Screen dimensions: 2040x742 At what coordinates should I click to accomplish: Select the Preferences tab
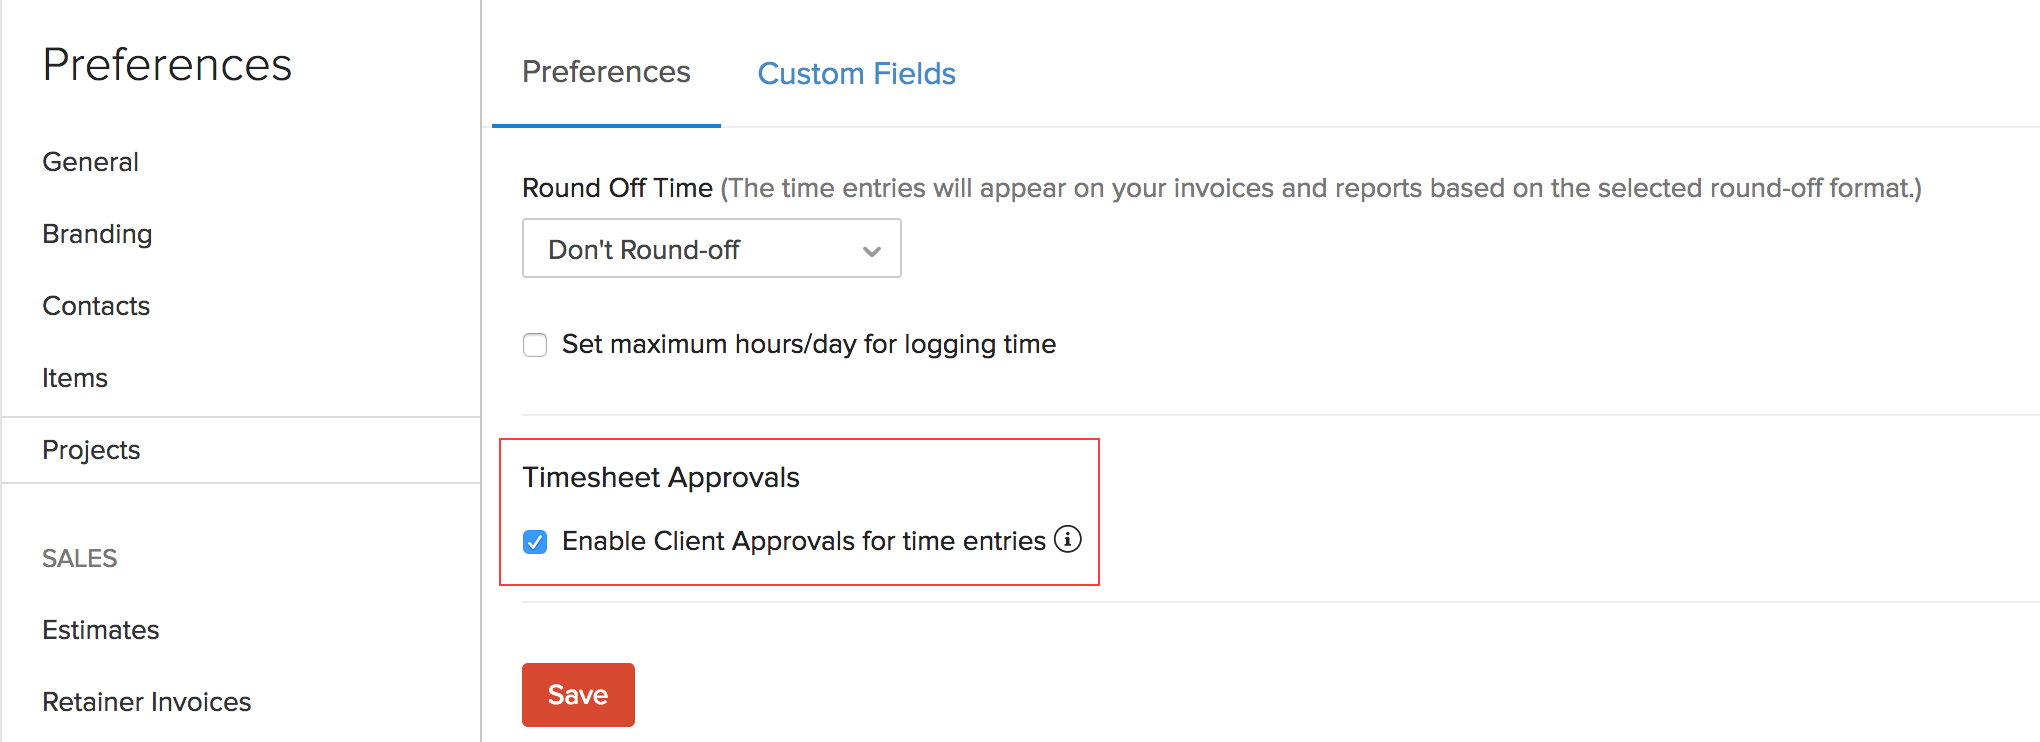pyautogui.click(x=605, y=72)
